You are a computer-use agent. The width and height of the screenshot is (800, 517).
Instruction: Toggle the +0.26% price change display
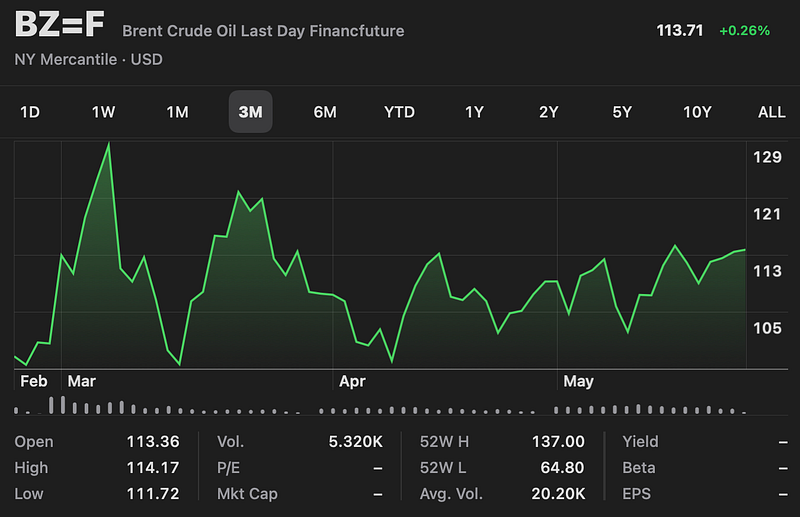(744, 31)
